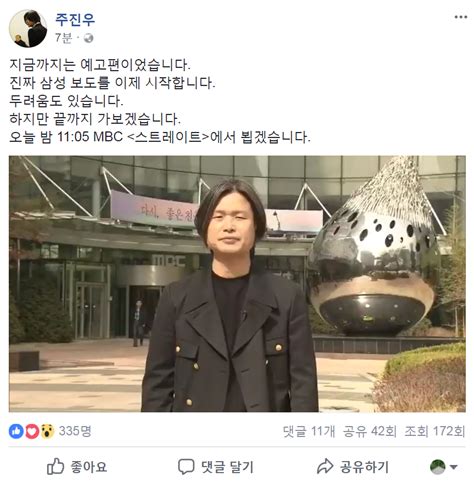Open the 댓글 11개 comments count
The height and width of the screenshot is (483, 474).
point(309,431)
